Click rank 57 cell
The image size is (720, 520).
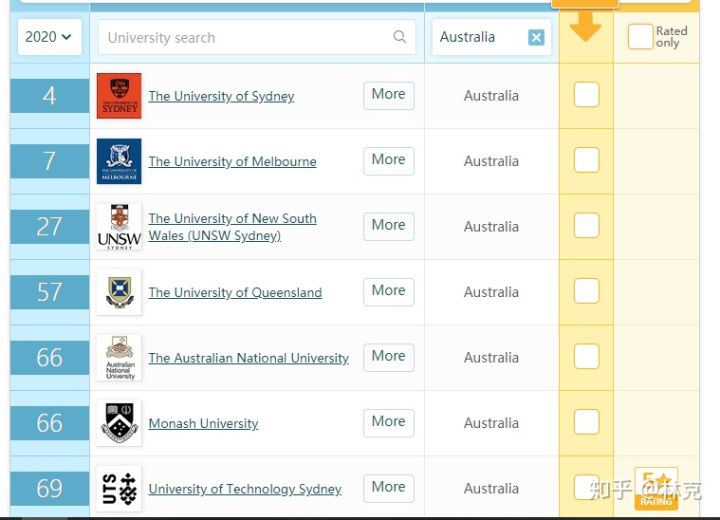50,292
